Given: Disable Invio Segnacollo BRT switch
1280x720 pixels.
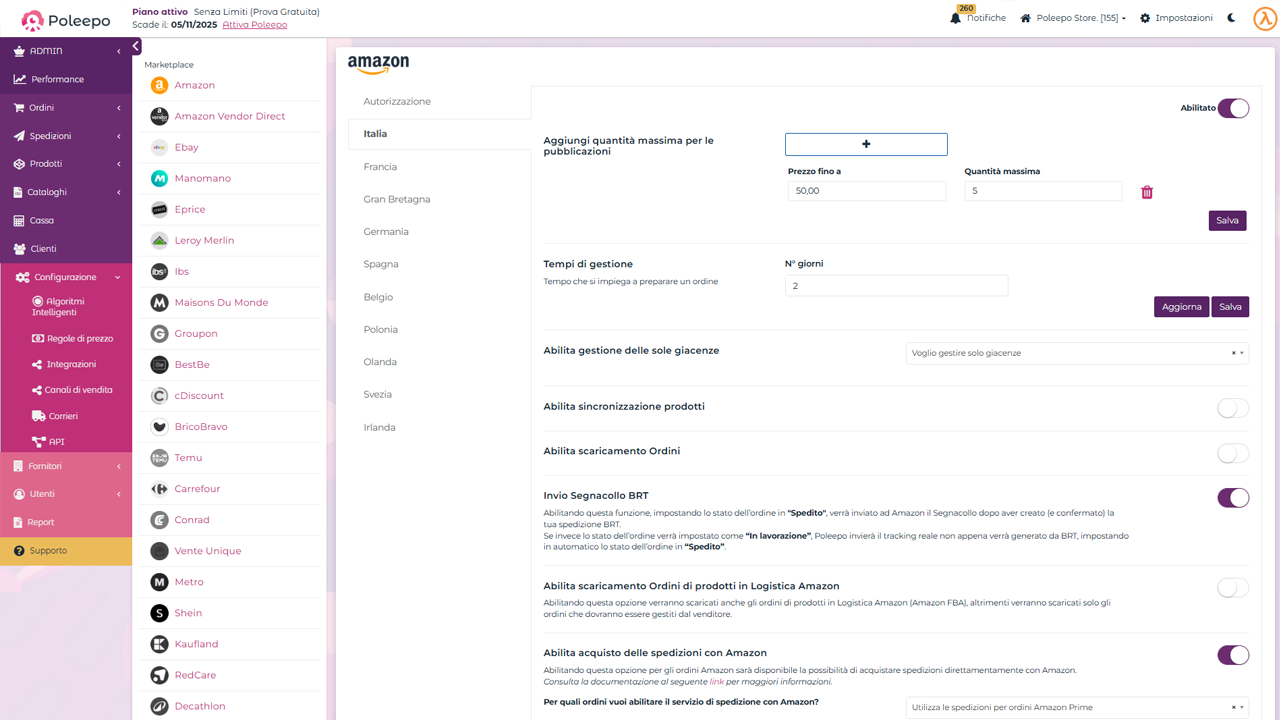Looking at the screenshot, I should pyautogui.click(x=1233, y=498).
